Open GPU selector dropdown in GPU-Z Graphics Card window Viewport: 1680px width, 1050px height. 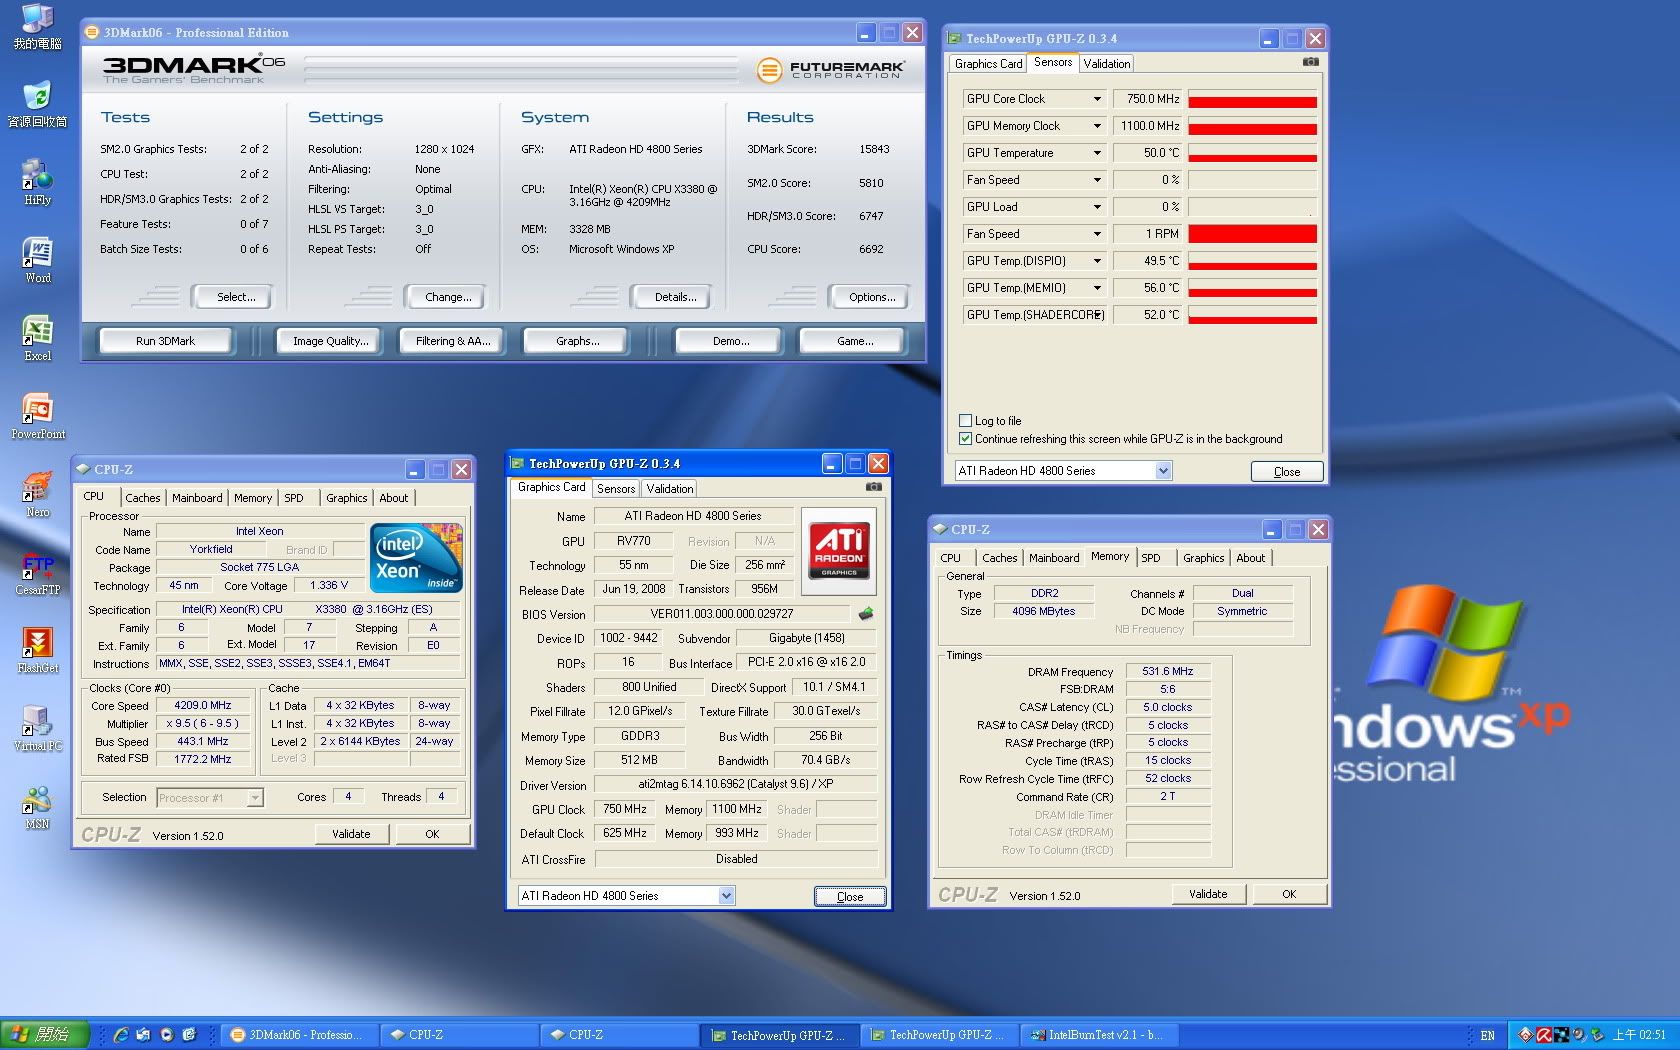(x=726, y=895)
